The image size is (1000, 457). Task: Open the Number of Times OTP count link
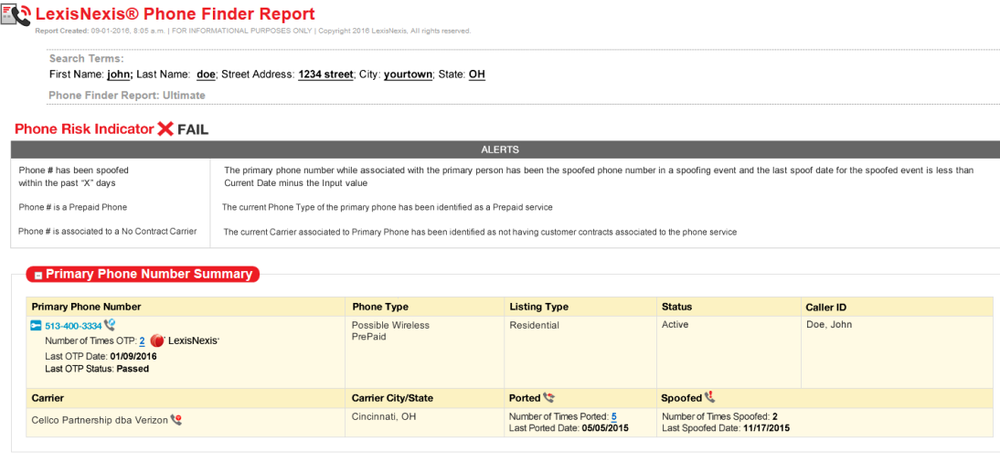point(142,341)
